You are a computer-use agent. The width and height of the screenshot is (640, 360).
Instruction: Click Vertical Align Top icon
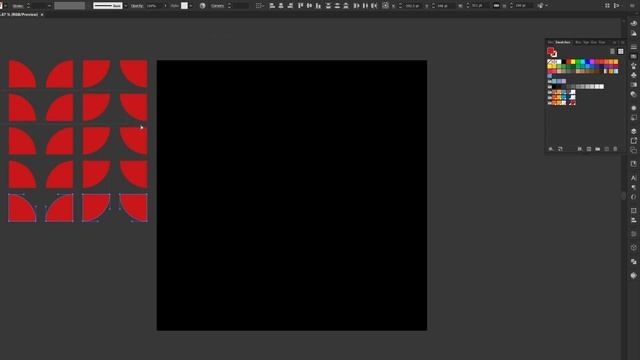tap(300, 6)
